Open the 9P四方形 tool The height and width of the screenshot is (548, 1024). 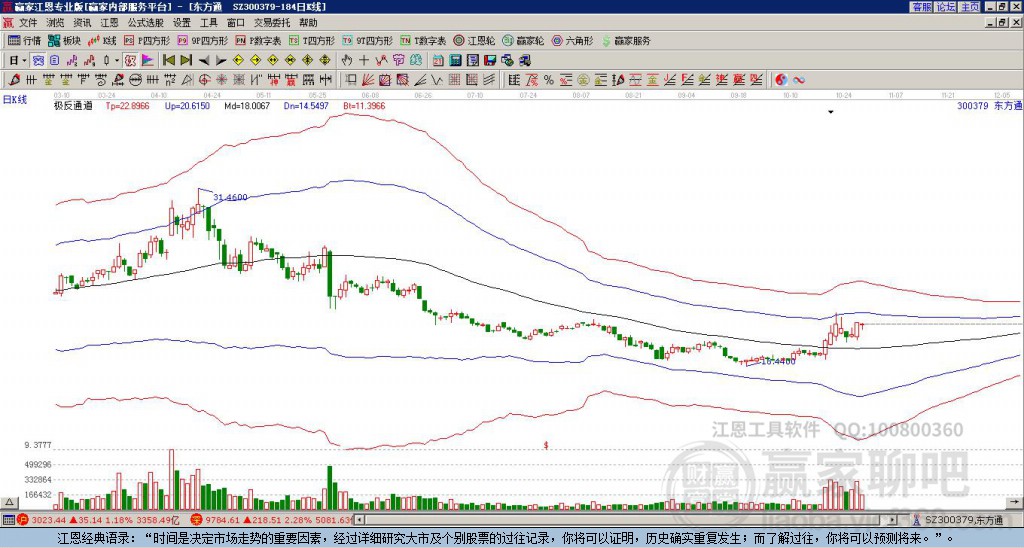click(x=202, y=40)
